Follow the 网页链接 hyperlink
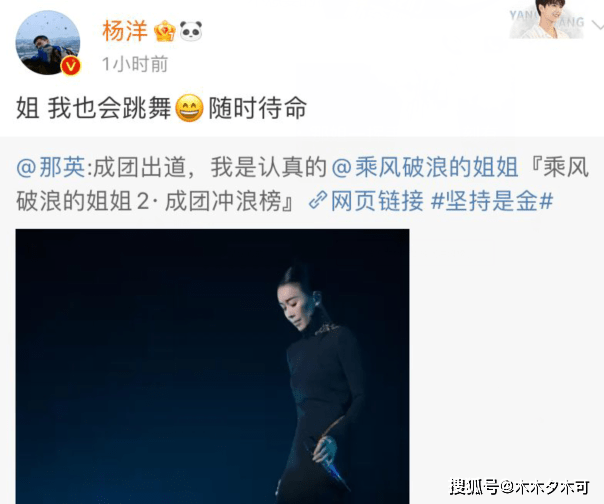This screenshot has width=604, height=504. point(377,201)
